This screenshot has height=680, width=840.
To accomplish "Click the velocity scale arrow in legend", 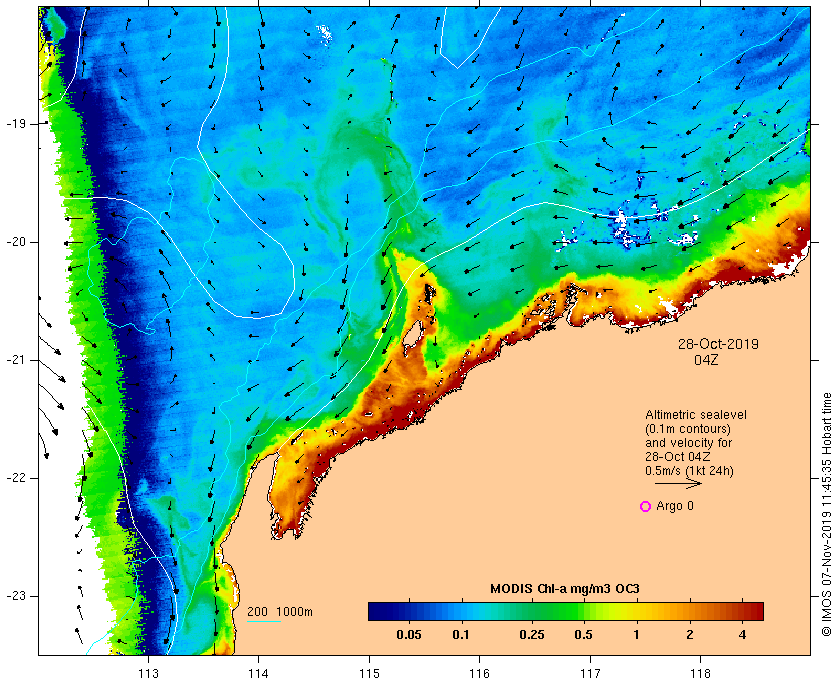I will pyautogui.click(x=678, y=483).
